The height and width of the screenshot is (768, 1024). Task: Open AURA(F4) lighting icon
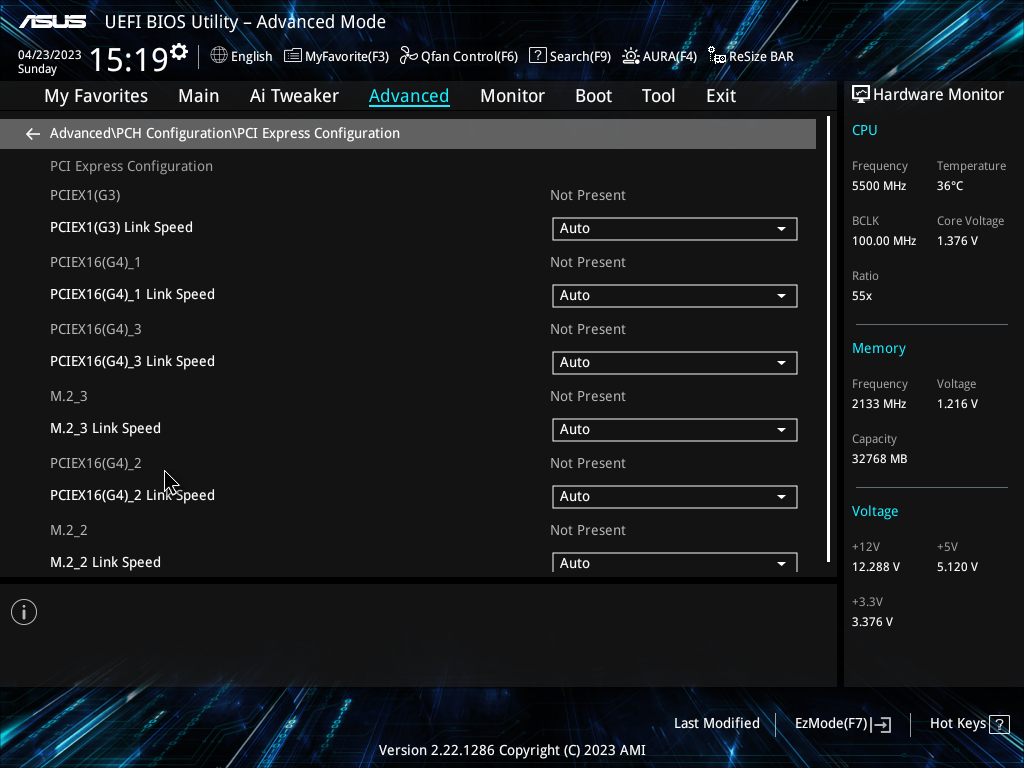631,56
